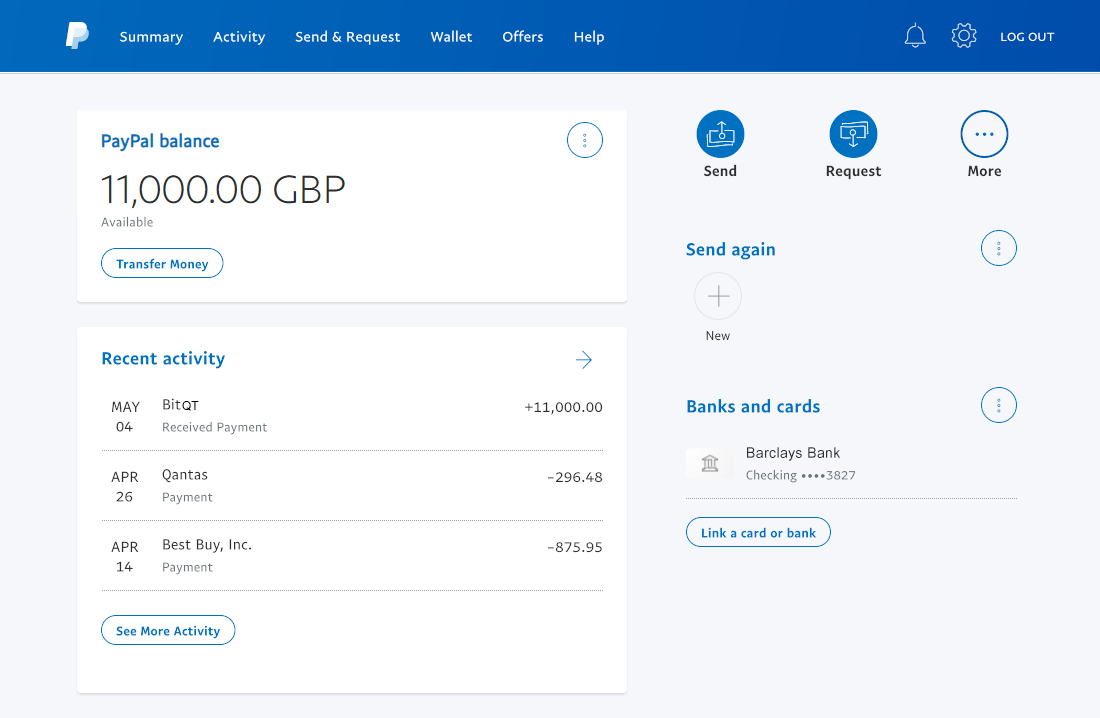Open the Qantas payment transaction
The image size is (1100, 718).
tap(352, 486)
